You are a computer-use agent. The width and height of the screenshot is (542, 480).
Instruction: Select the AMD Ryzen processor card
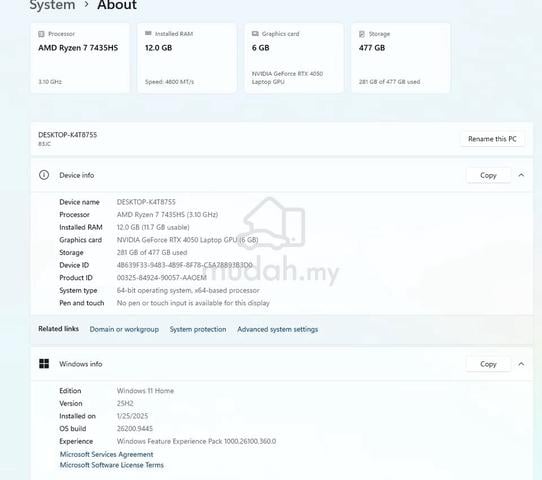[80, 58]
